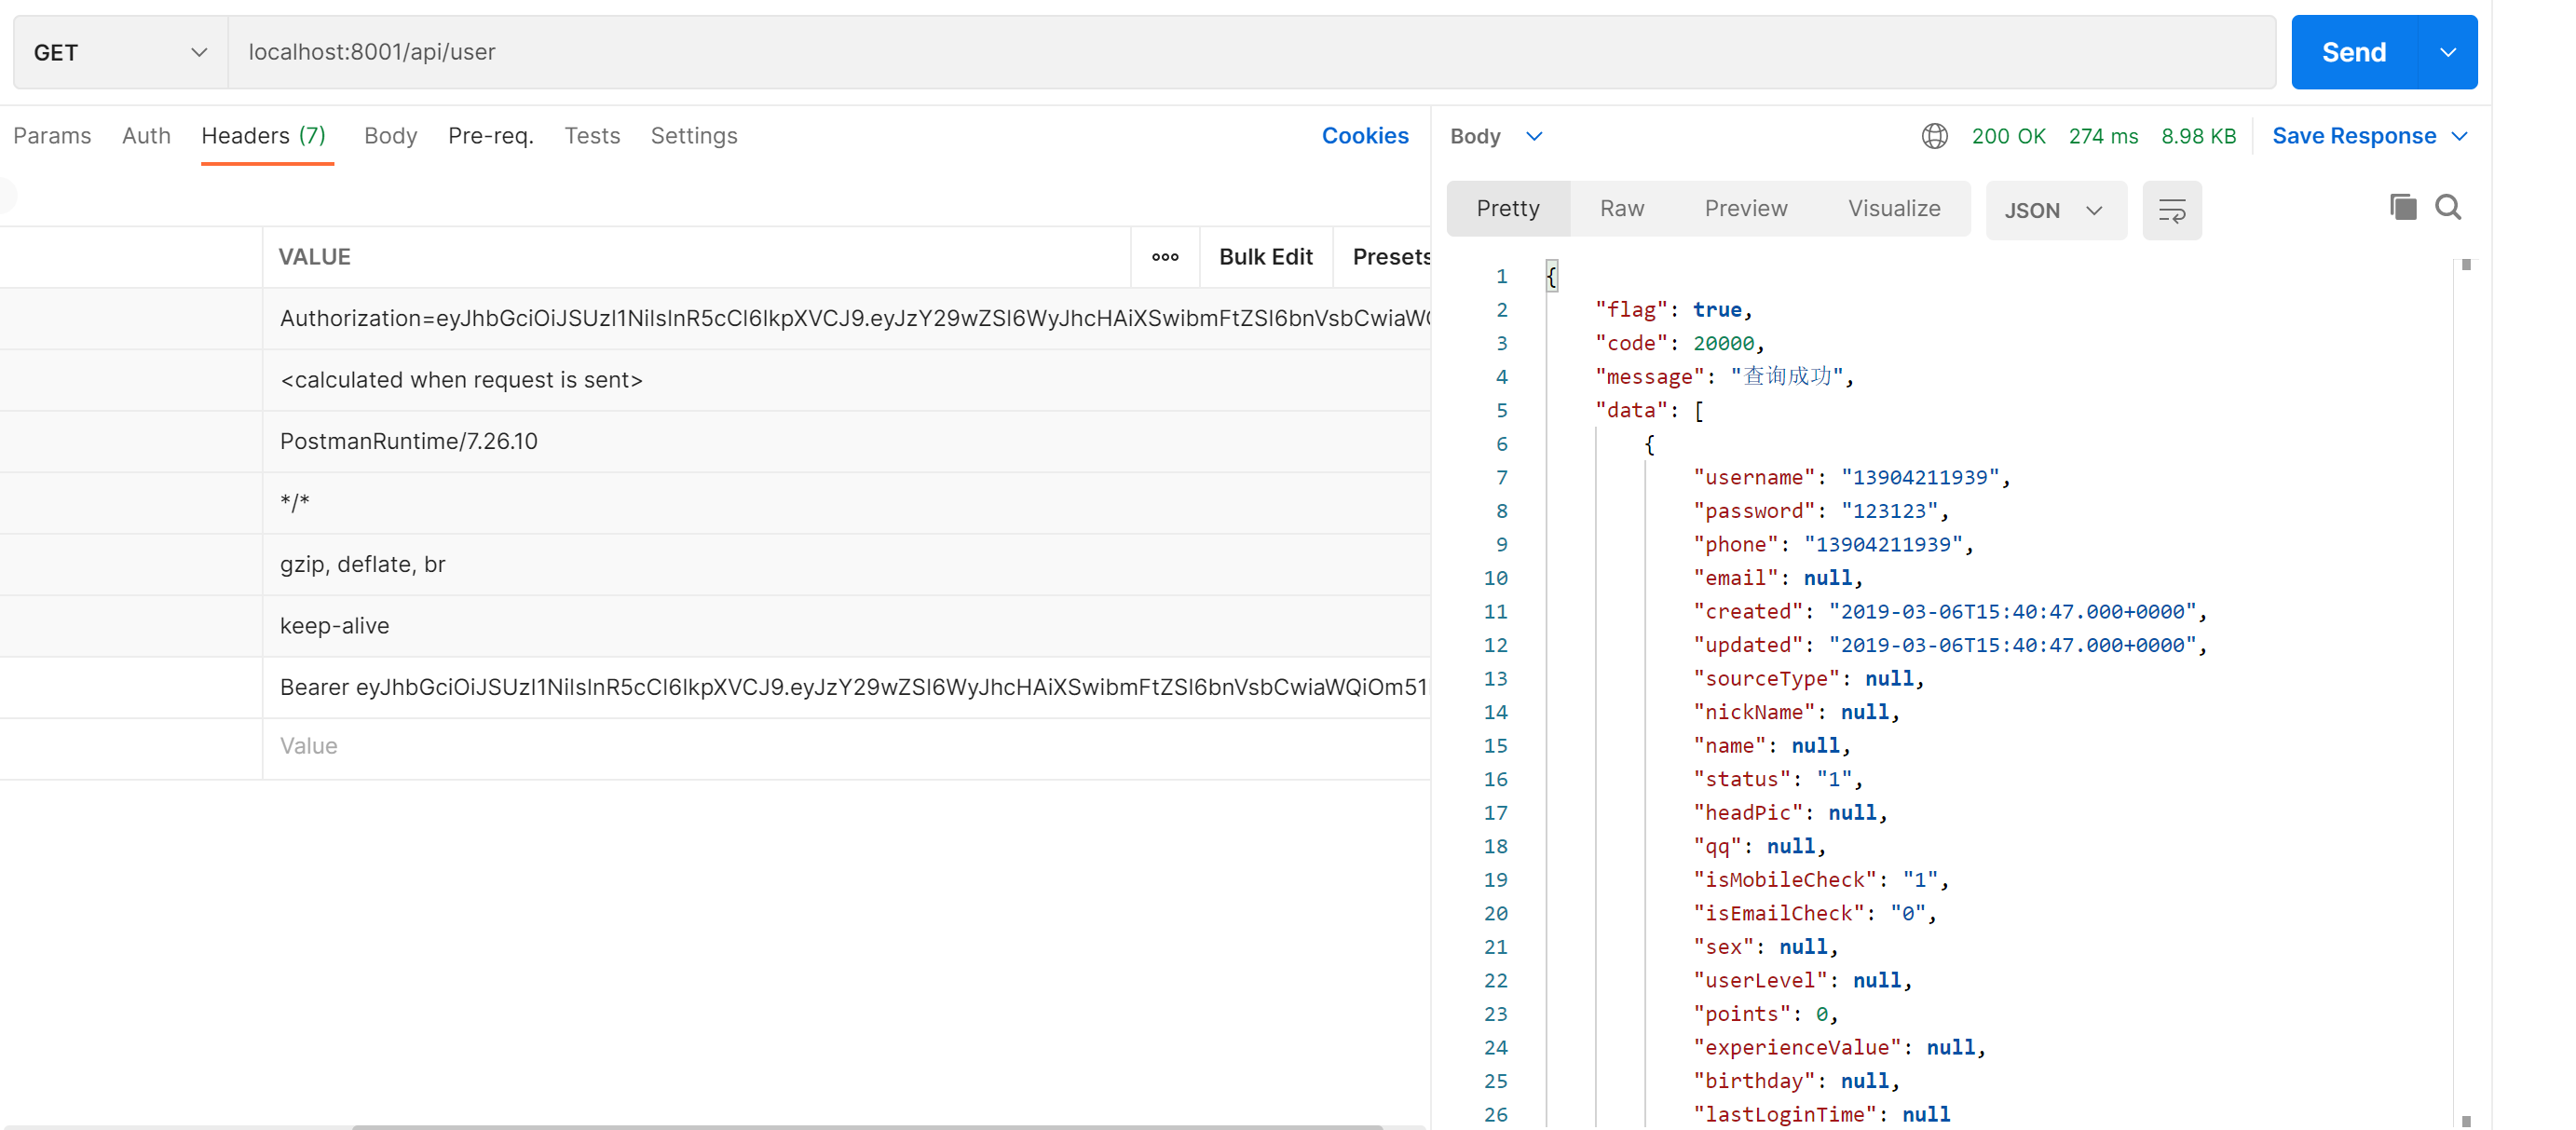Click the 200 OK status text
Image resolution: width=2576 pixels, height=1130 pixels.
coord(2008,136)
